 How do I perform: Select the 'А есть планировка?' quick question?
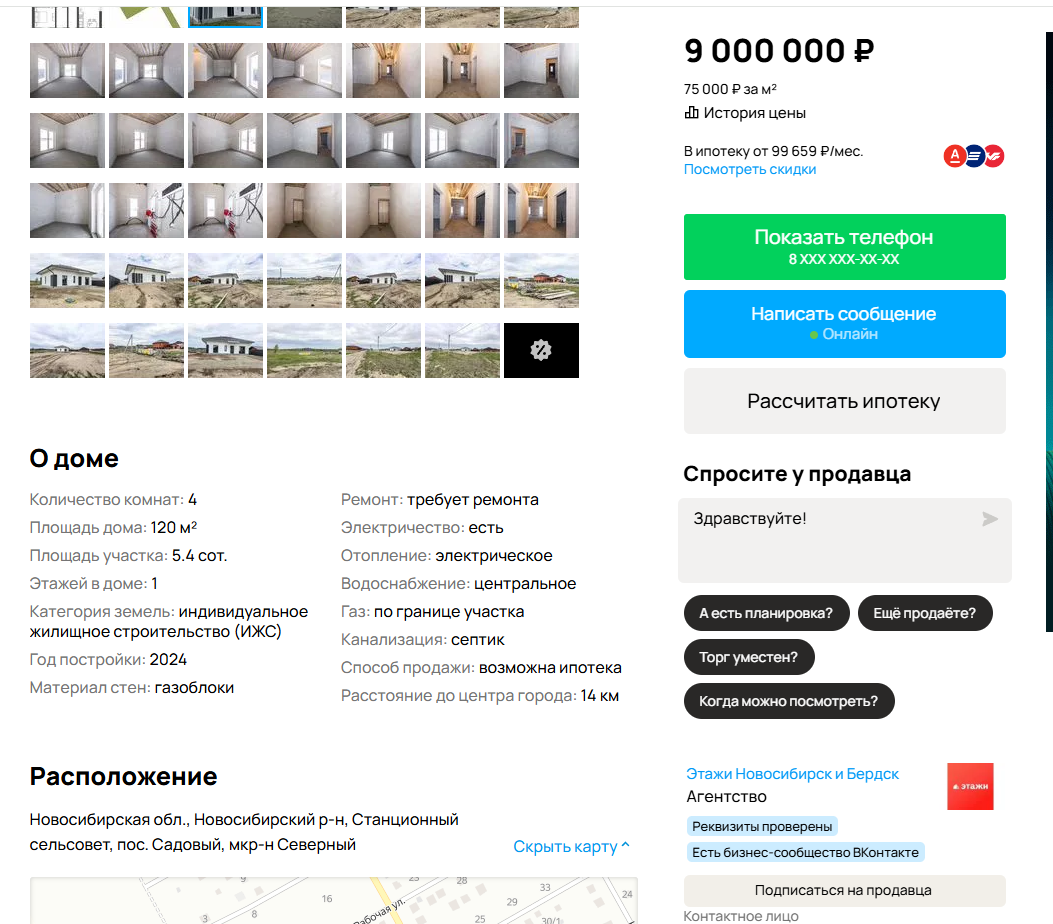[766, 613]
